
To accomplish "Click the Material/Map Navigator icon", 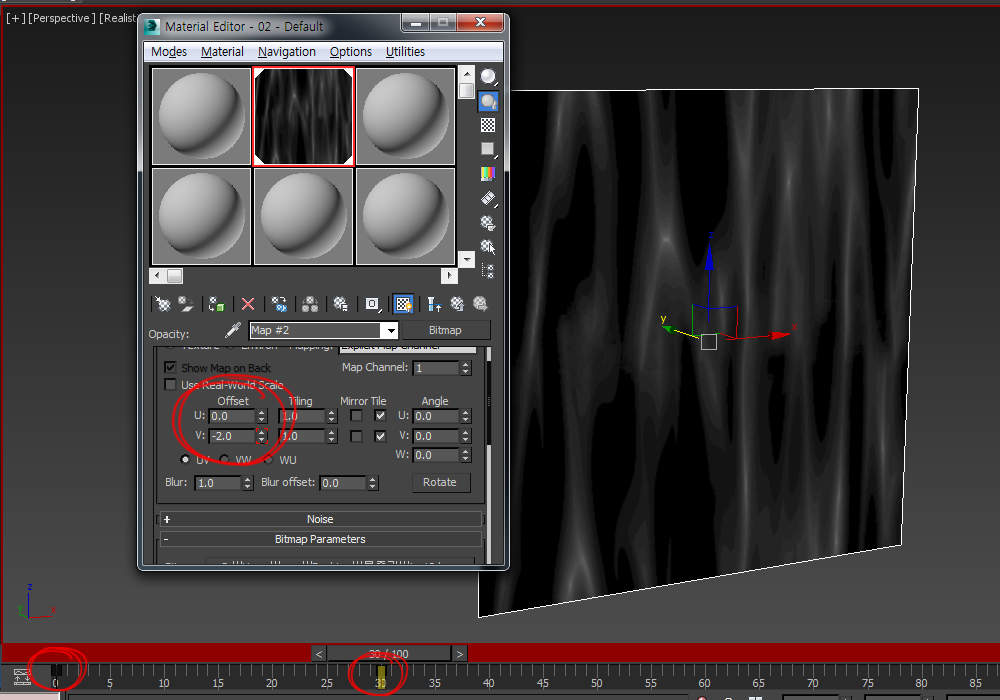I will coord(488,271).
